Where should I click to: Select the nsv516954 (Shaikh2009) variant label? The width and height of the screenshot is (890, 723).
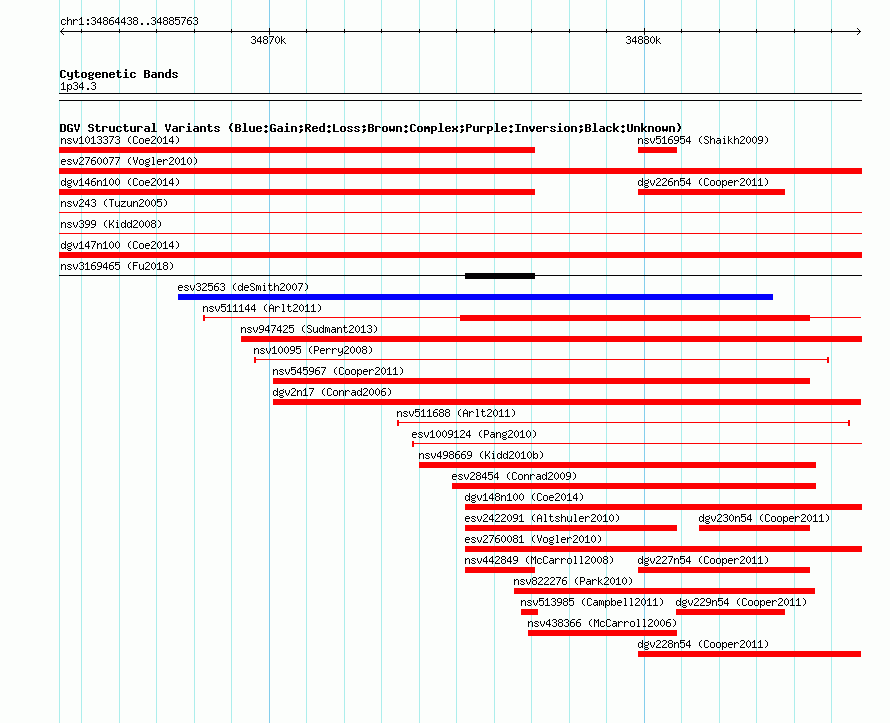pos(703,140)
